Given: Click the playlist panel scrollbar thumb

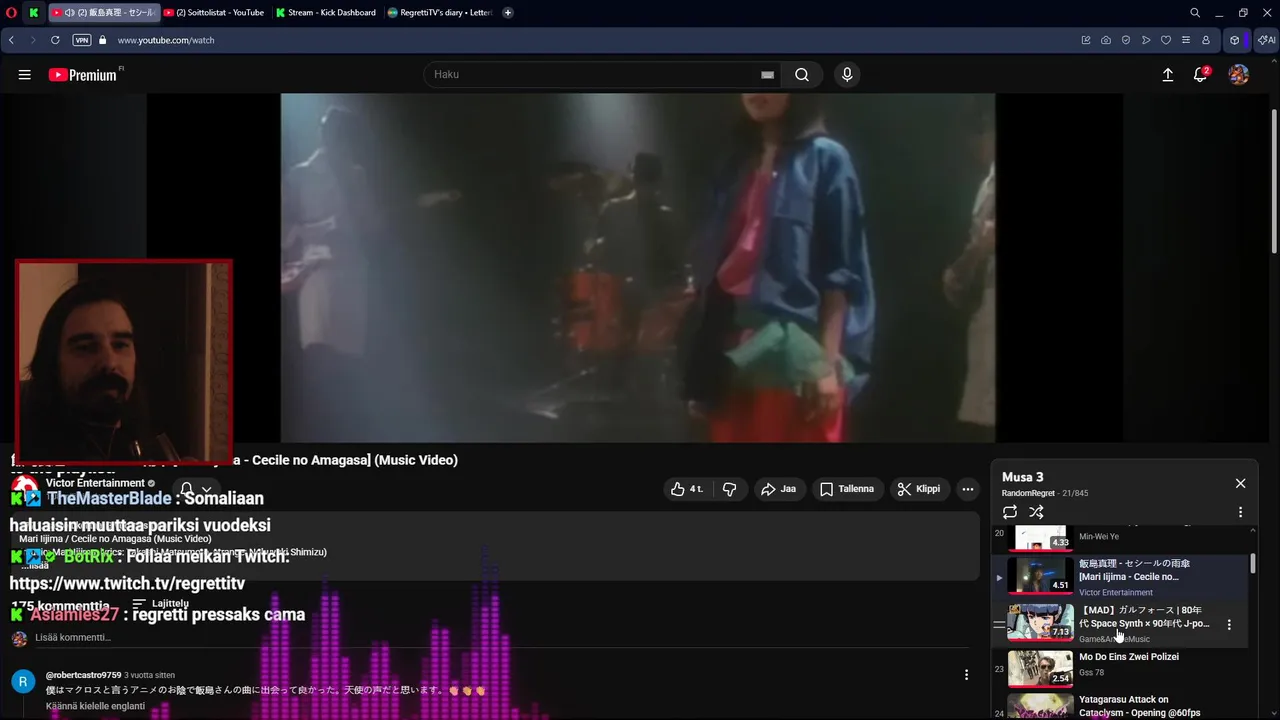Looking at the screenshot, I should pos(1252,563).
